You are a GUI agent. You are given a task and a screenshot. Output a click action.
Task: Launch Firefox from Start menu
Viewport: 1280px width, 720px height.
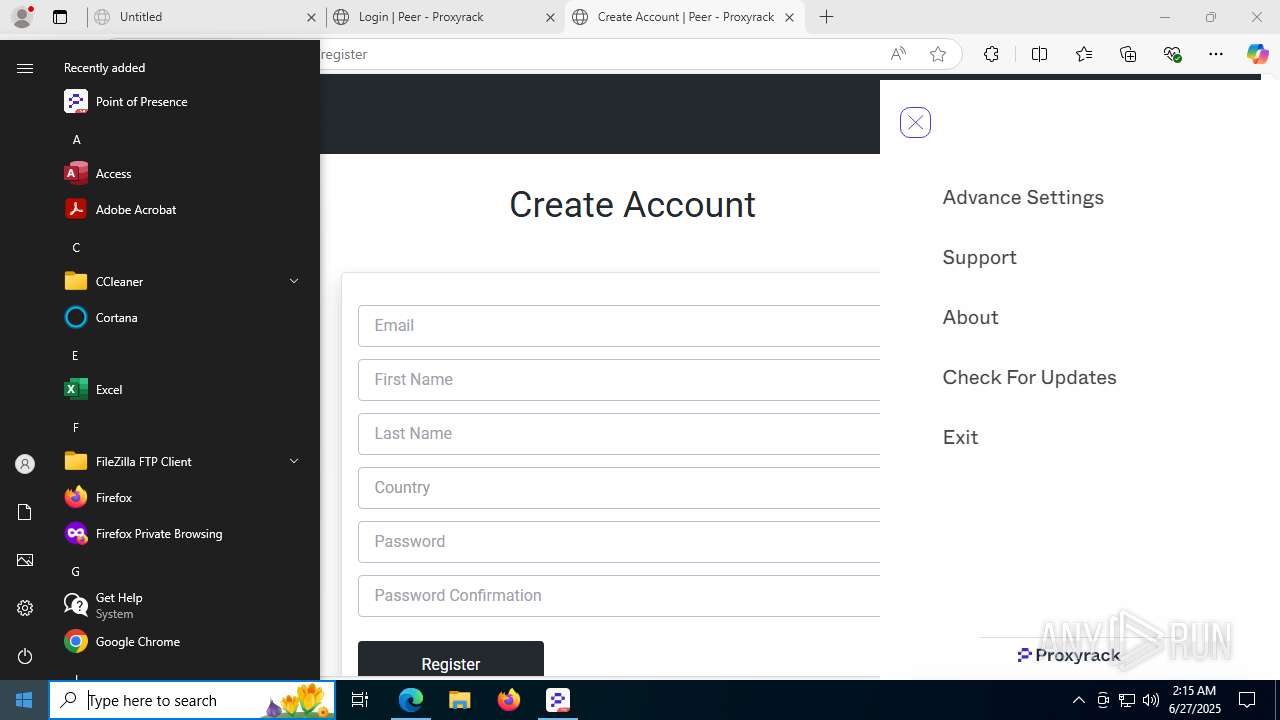click(x=185, y=497)
